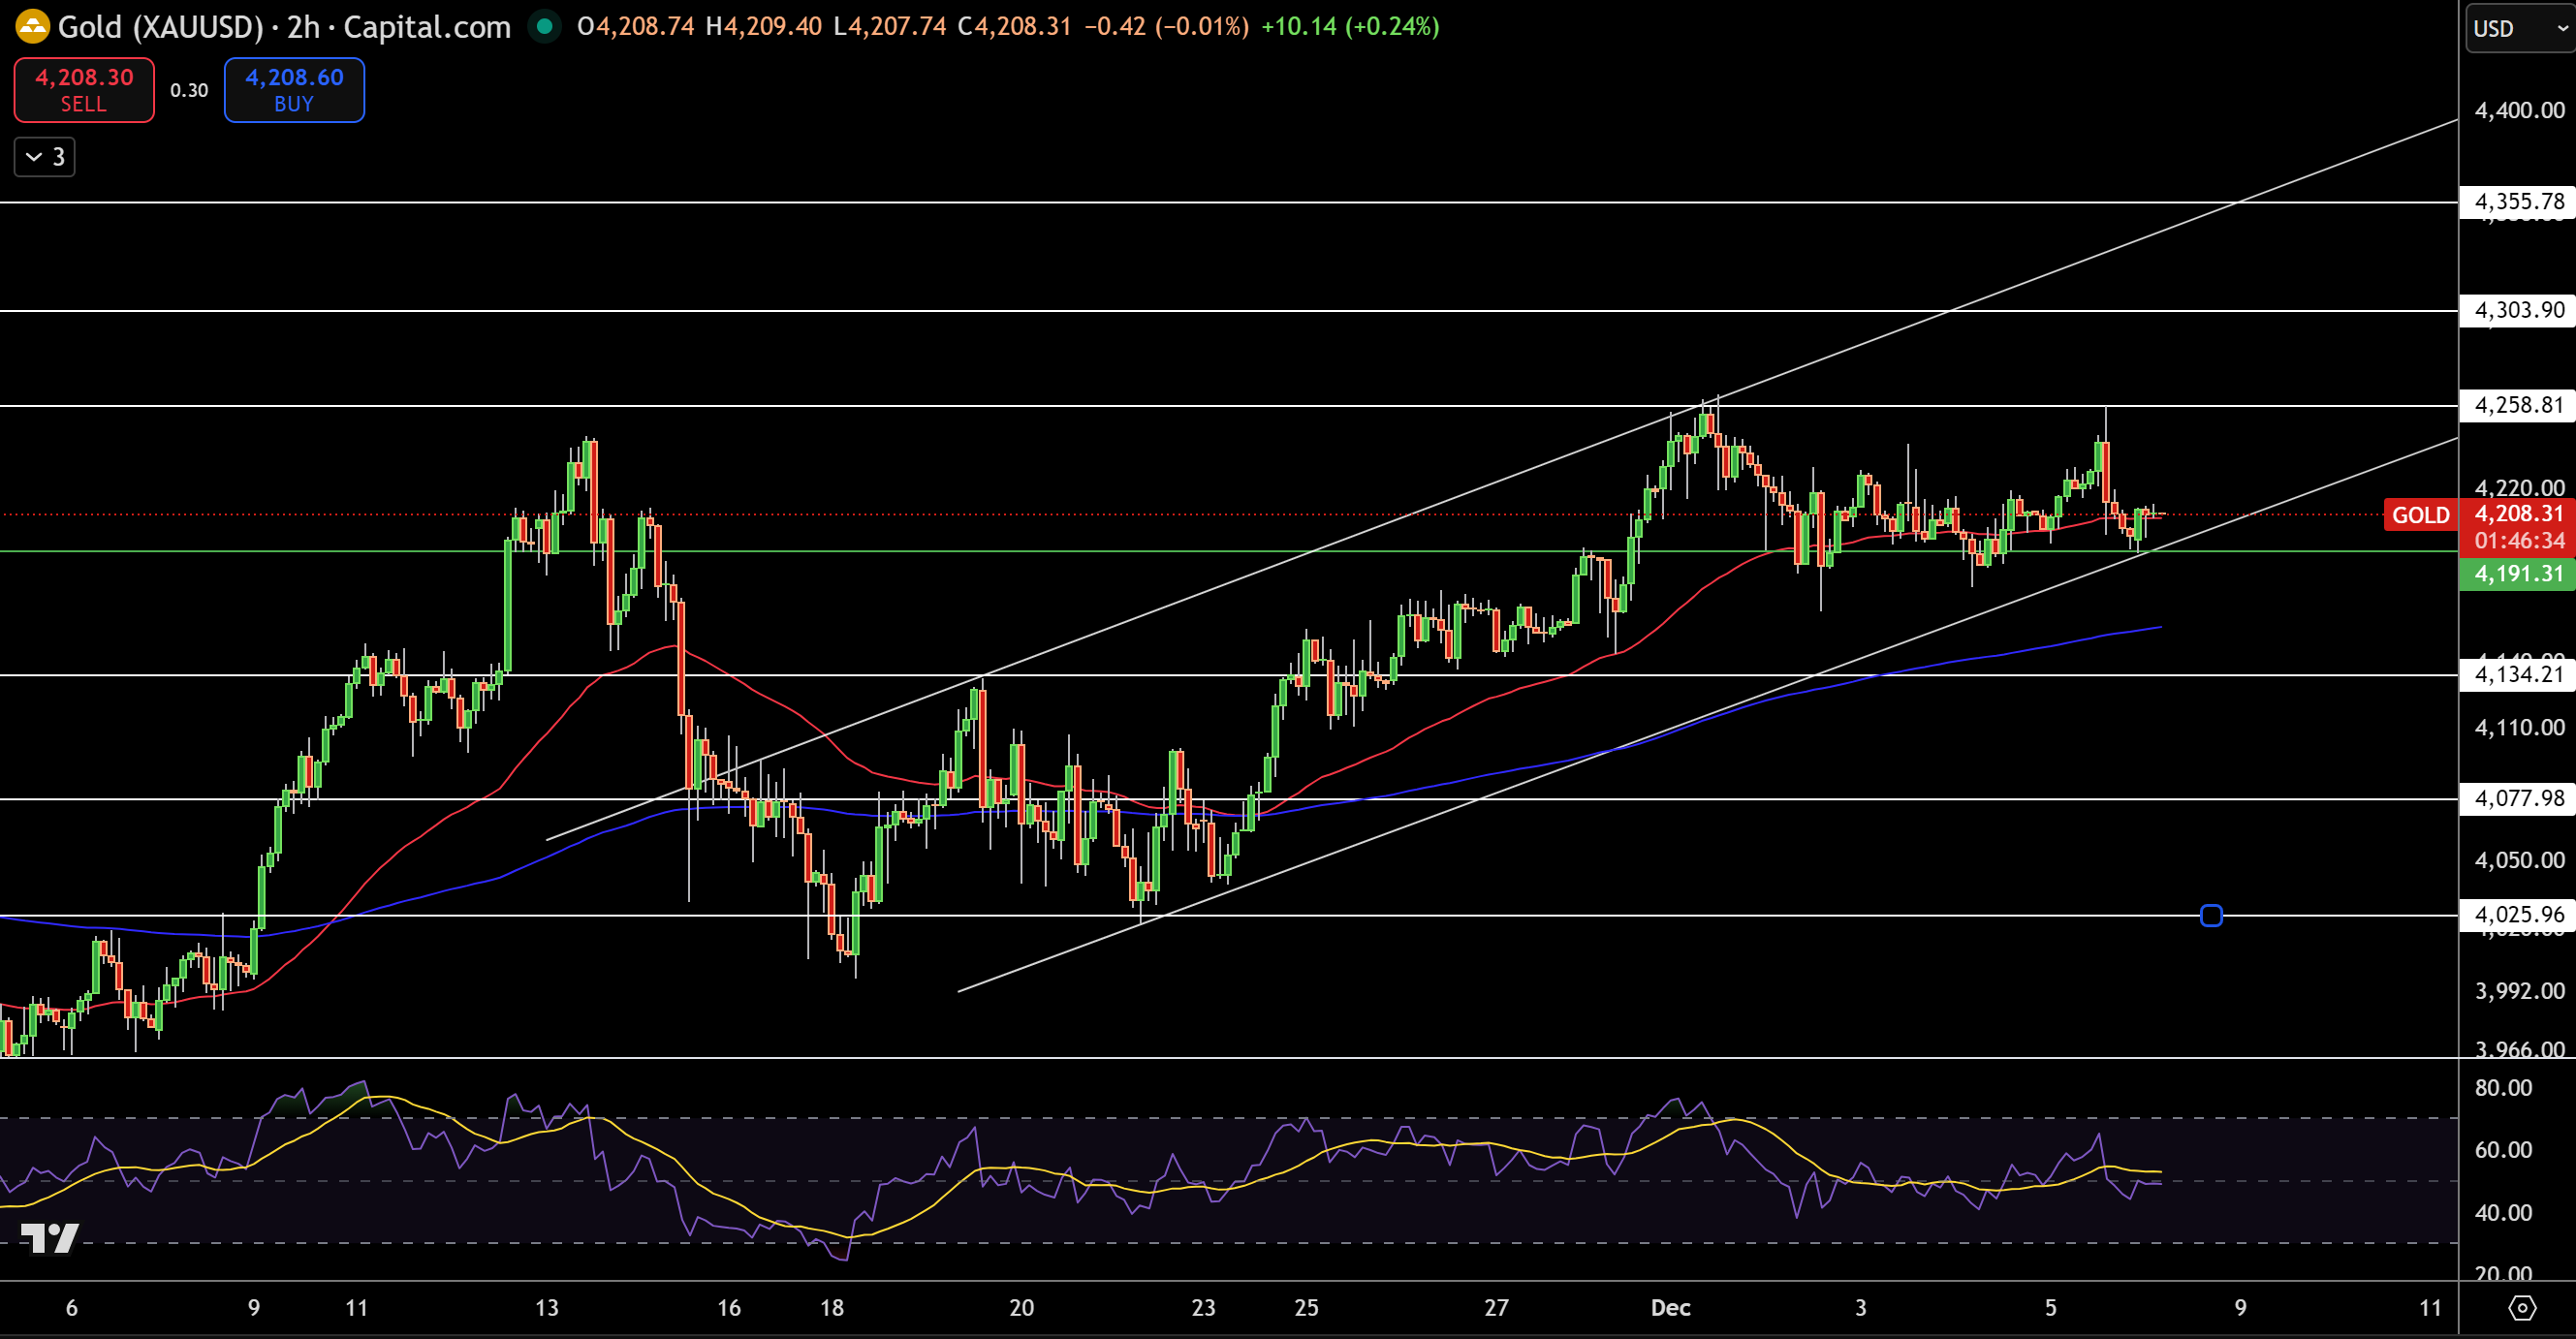Screen dimensions: 2576x1339
Task: Click the Gold (XAUUSD) symbol title
Action: coord(160,27)
